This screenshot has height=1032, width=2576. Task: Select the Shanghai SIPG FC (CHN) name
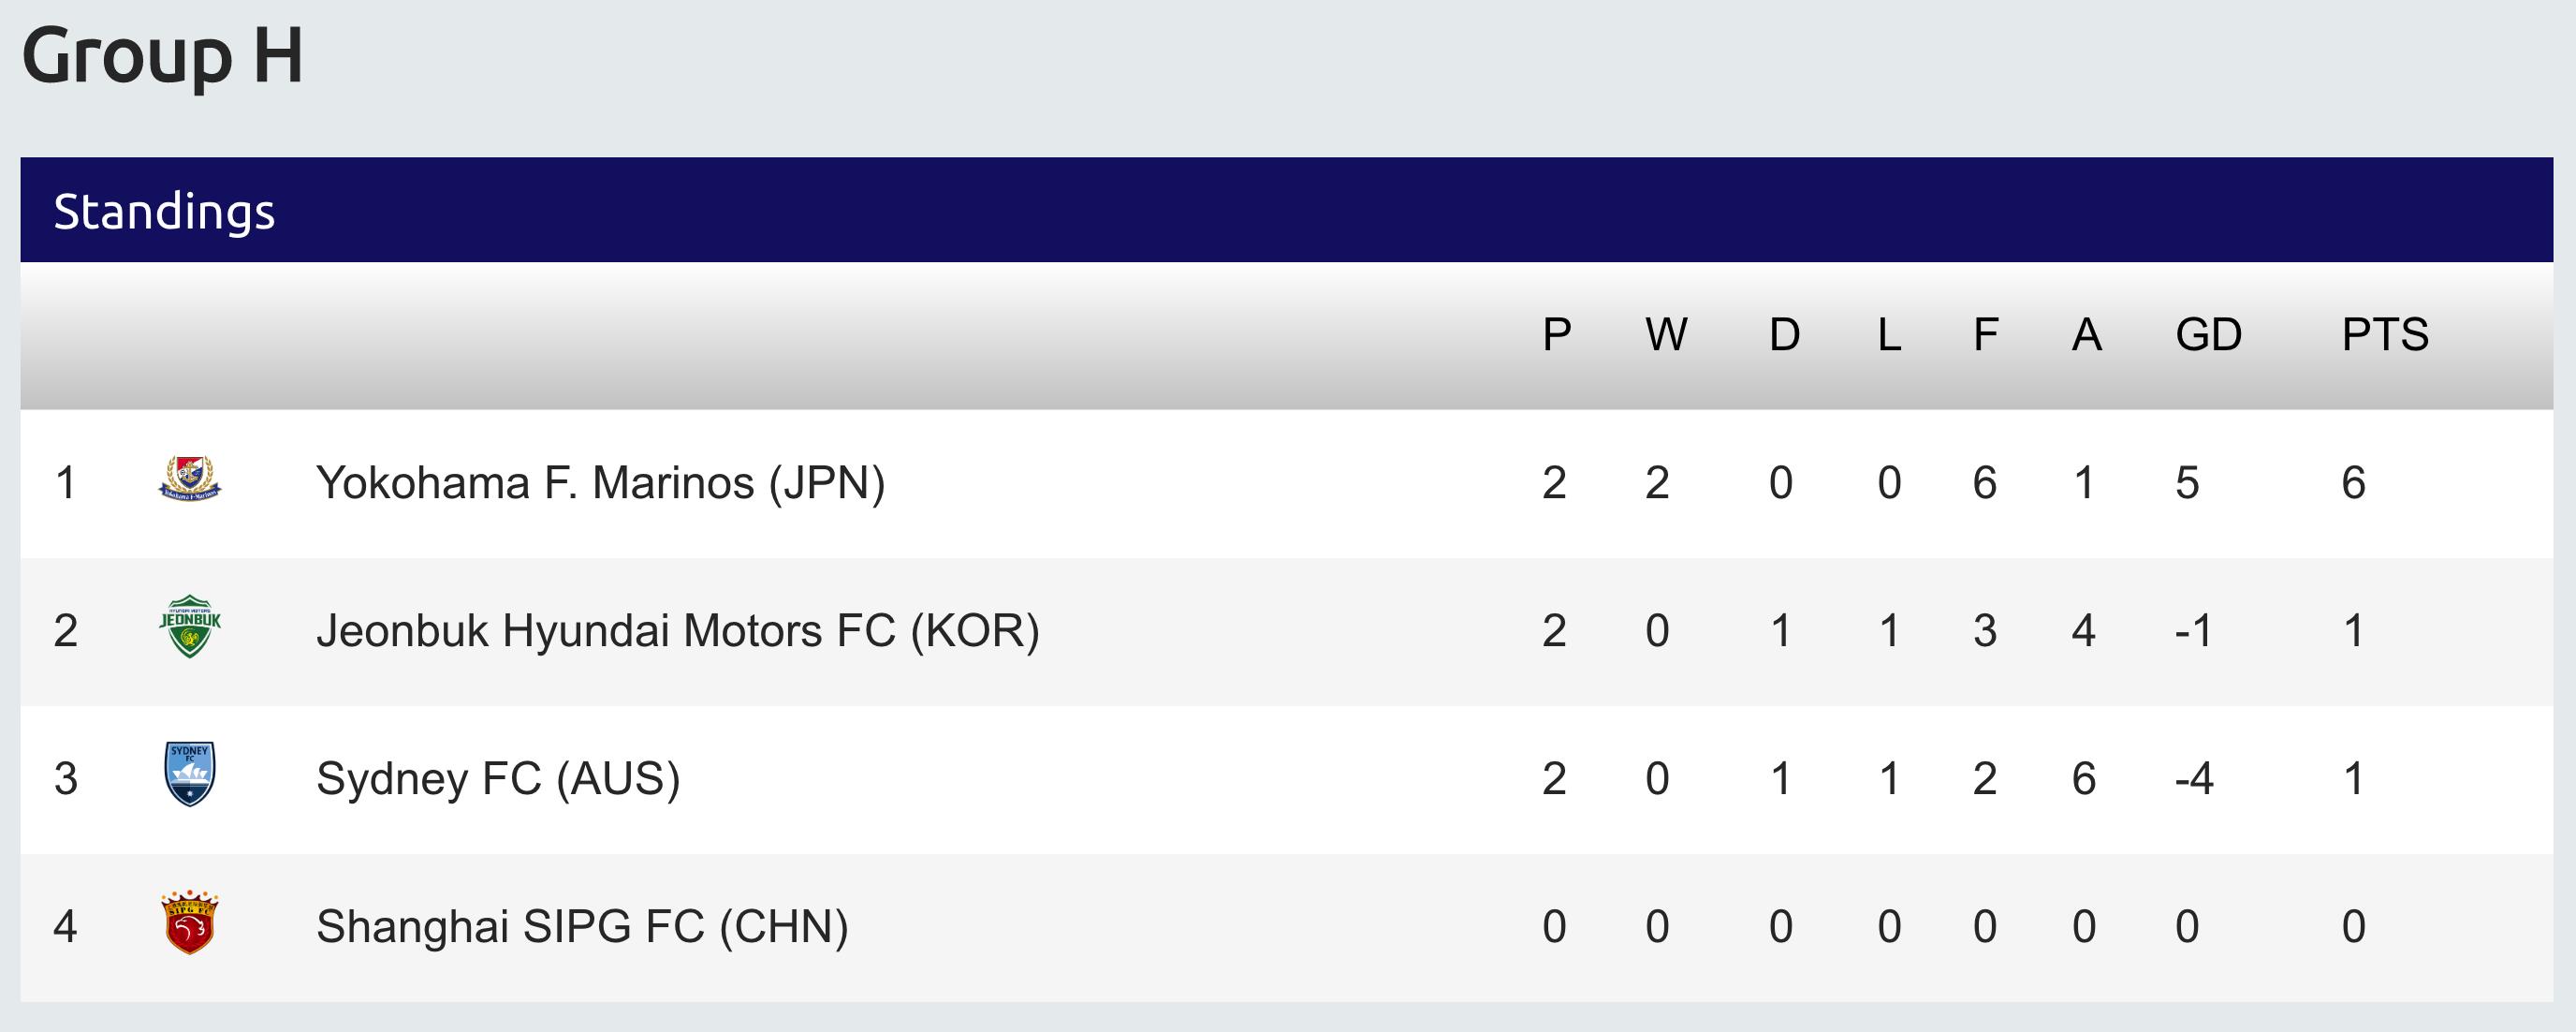click(582, 927)
